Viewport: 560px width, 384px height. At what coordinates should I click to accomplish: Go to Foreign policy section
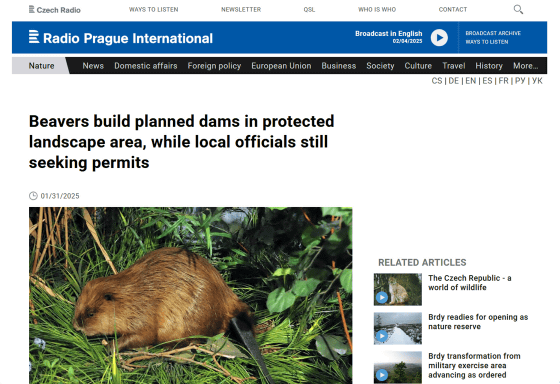point(214,66)
